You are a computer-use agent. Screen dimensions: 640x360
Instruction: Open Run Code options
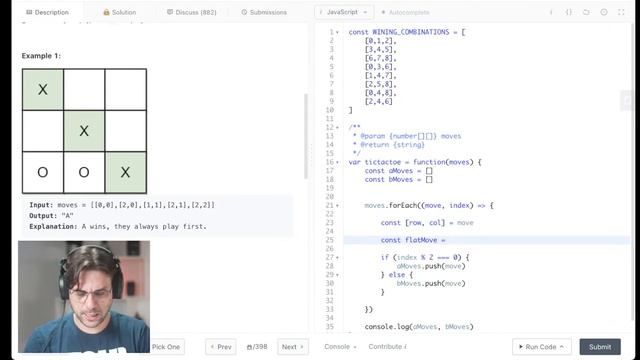point(542,347)
